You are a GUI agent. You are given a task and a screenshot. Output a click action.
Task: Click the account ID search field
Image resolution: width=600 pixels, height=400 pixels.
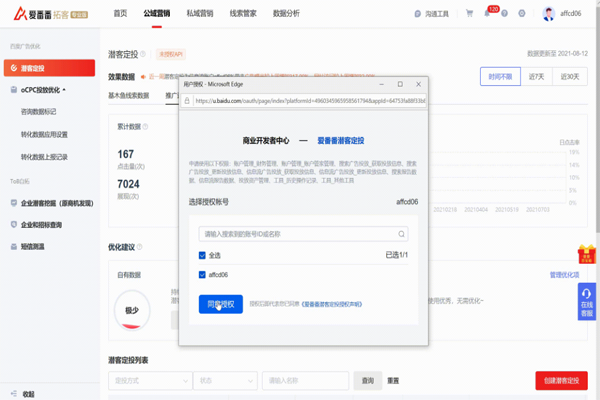[x=303, y=234]
